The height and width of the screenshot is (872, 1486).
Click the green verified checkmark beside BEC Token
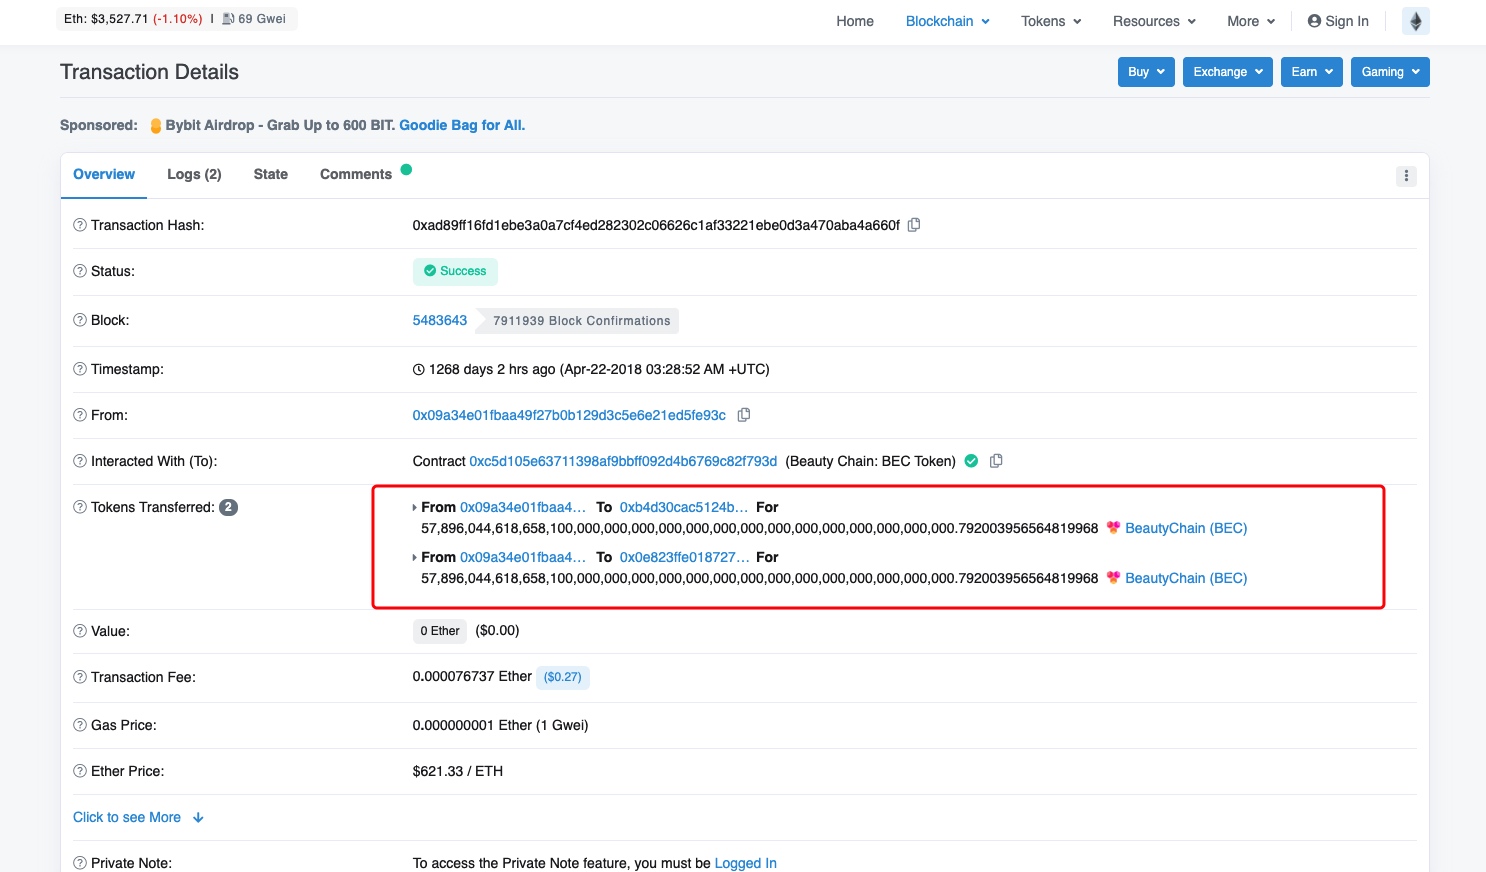(971, 461)
